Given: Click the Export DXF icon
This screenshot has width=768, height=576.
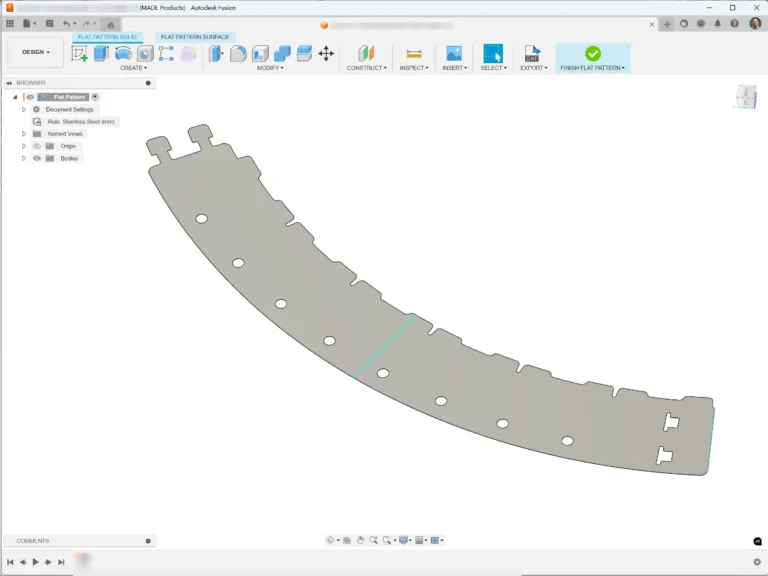Looking at the screenshot, I should (532, 53).
